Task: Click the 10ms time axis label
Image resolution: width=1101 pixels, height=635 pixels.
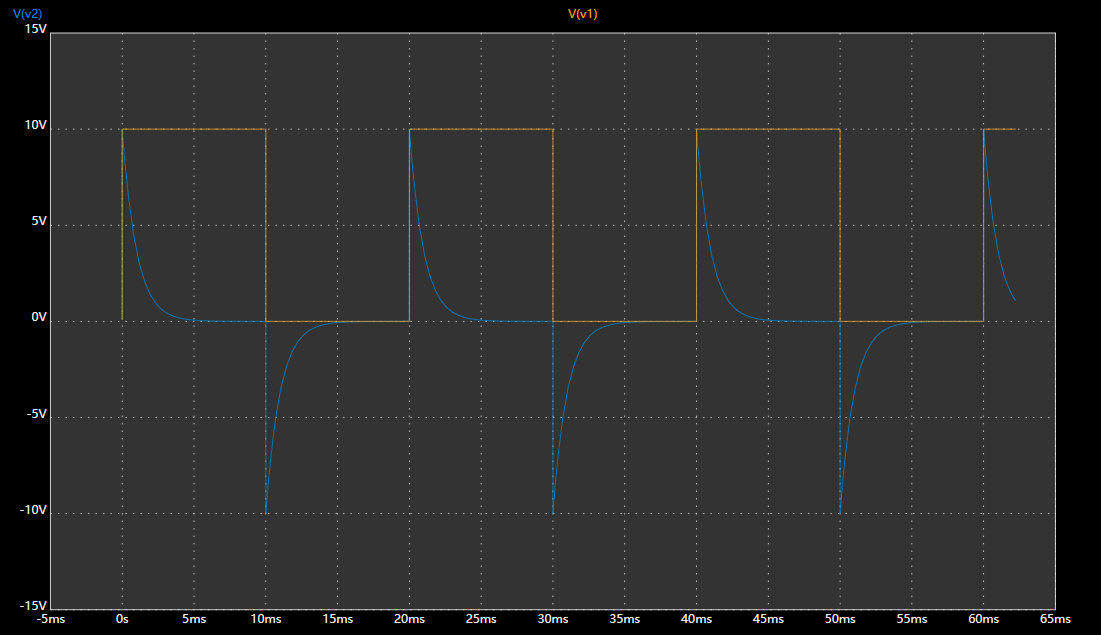Action: (266, 620)
